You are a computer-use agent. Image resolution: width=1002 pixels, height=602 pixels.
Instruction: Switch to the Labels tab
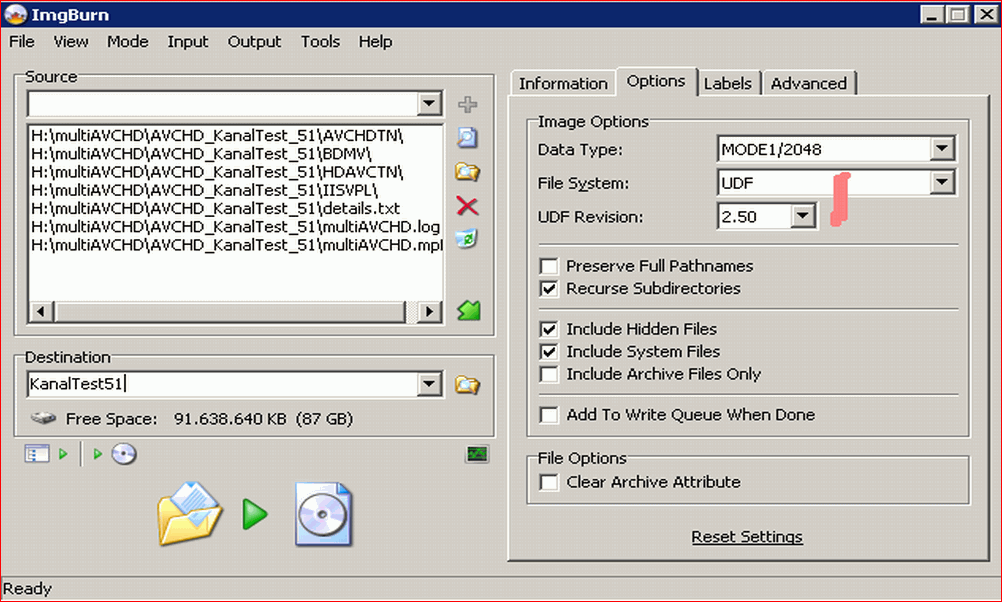pos(727,84)
